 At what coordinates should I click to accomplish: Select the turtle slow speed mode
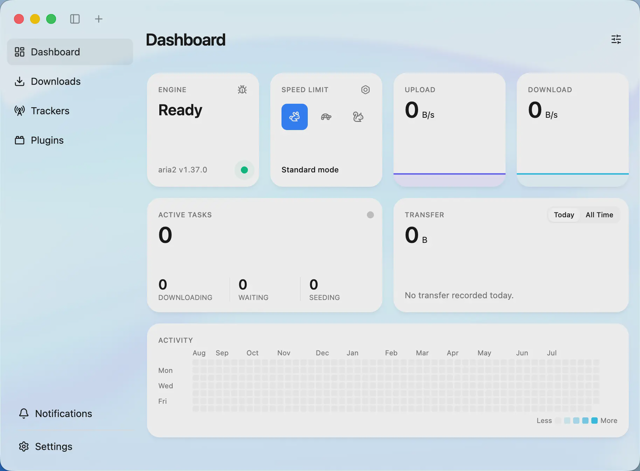(326, 117)
